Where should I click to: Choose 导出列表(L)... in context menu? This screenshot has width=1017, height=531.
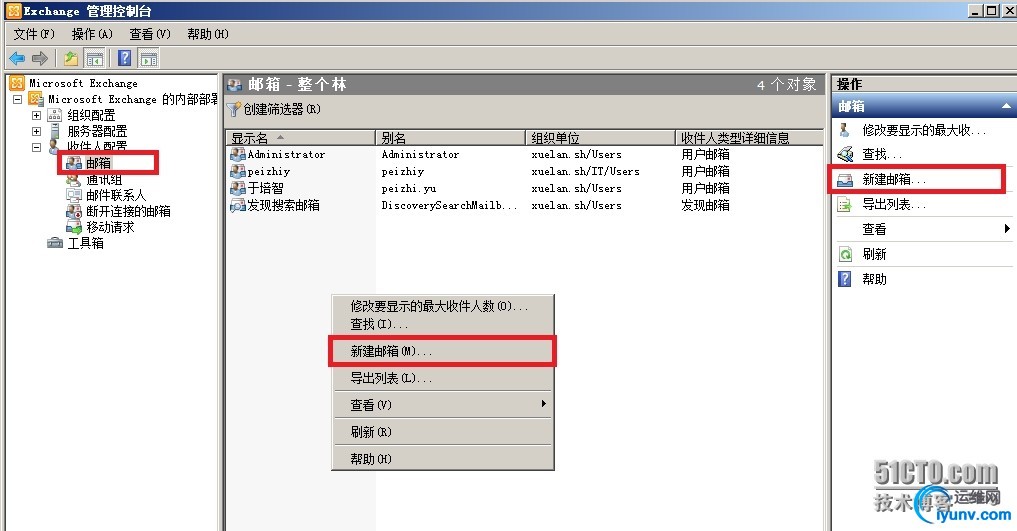[443, 378]
